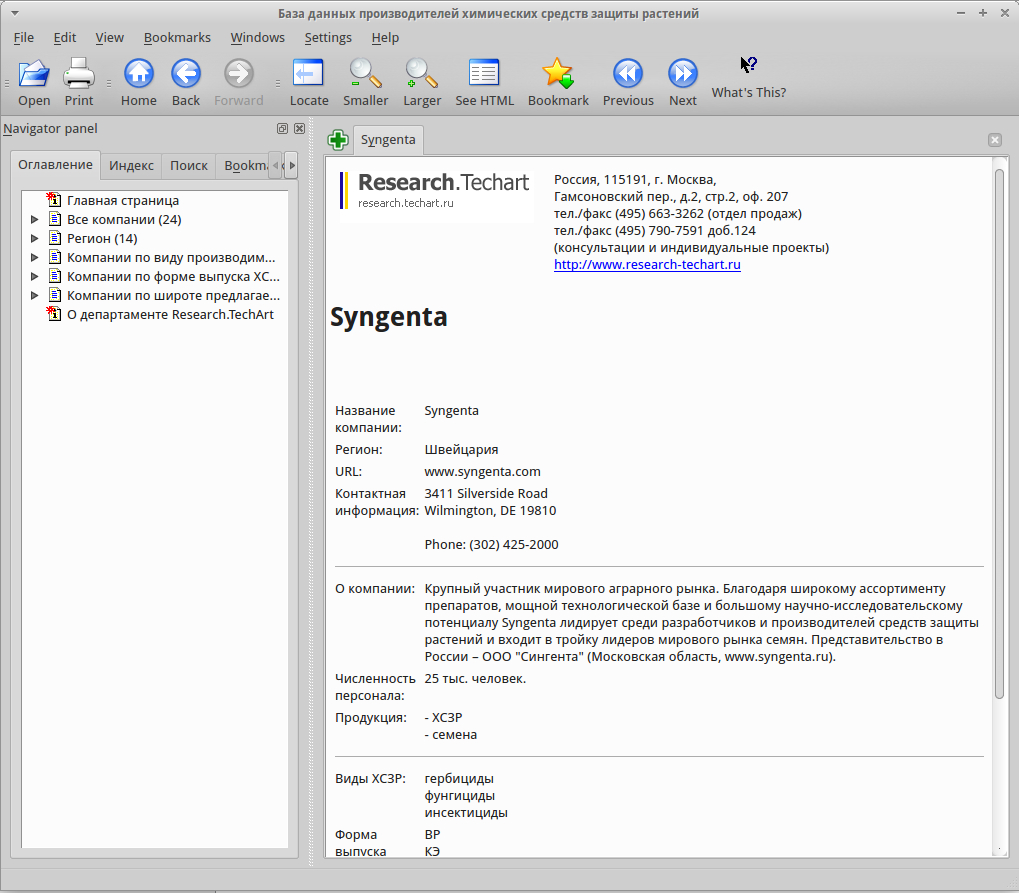The height and width of the screenshot is (893, 1019).
Task: Expand Компании по форме выпуска node
Action: (x=34, y=277)
